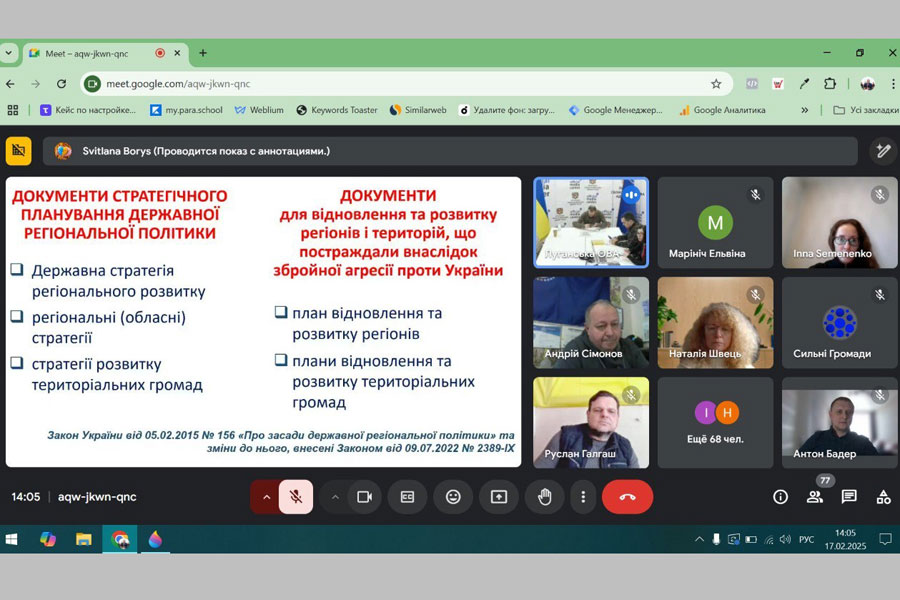Open the activities icon
The width and height of the screenshot is (900, 600).
point(883,497)
